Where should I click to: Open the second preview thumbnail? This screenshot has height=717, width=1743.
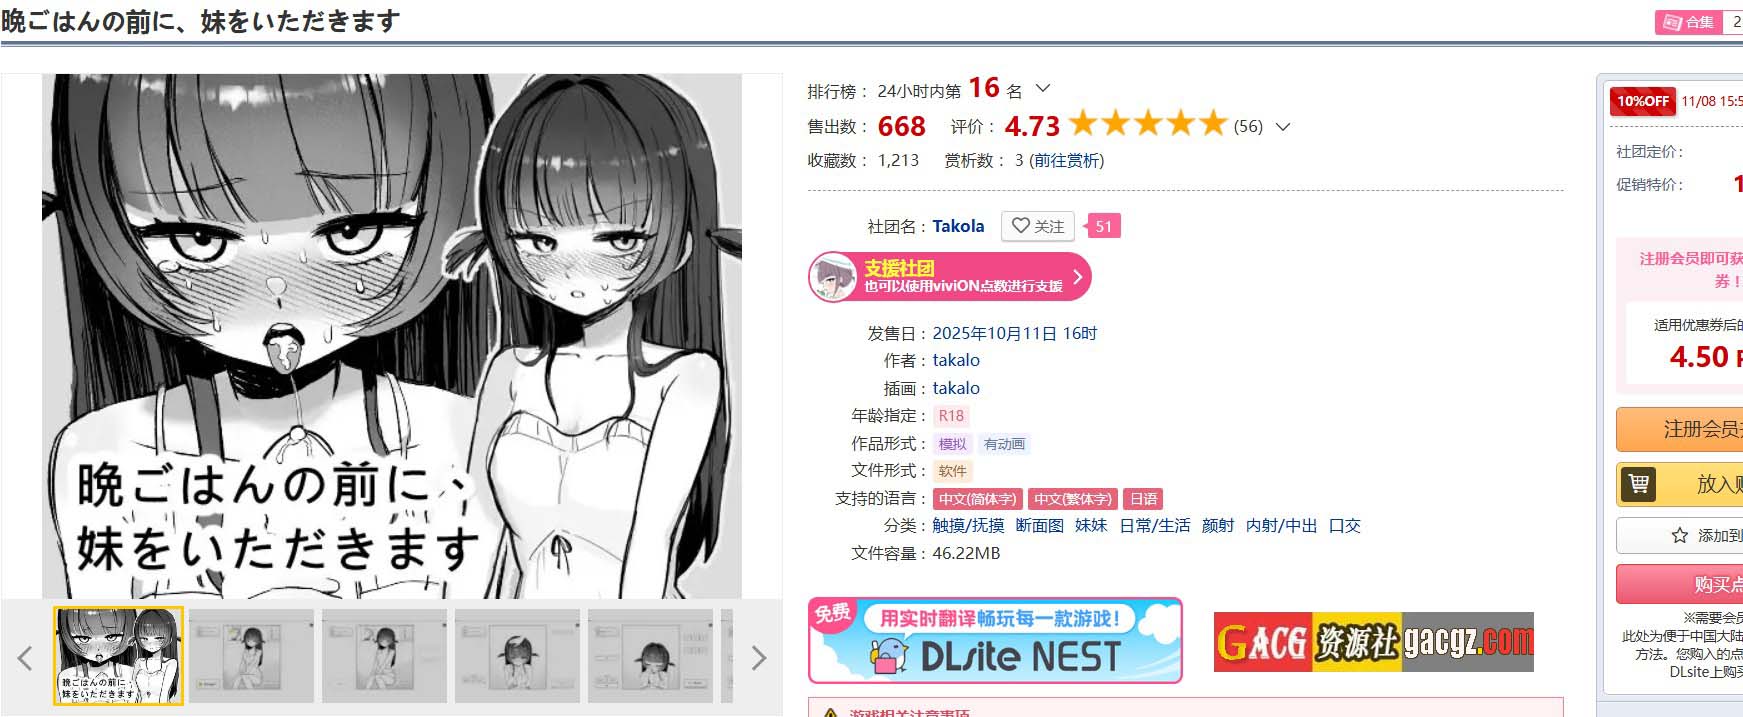[x=251, y=656]
